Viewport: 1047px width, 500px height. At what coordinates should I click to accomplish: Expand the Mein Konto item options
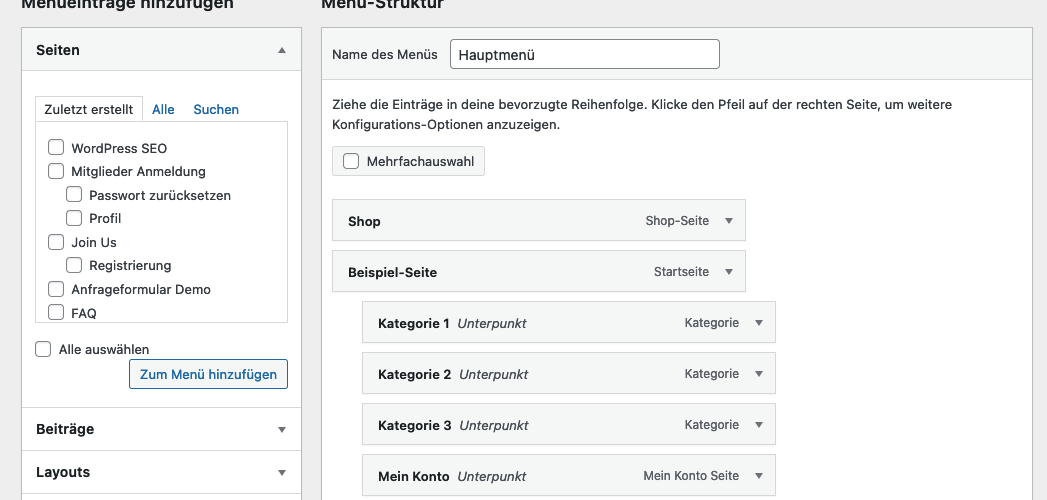[759, 476]
